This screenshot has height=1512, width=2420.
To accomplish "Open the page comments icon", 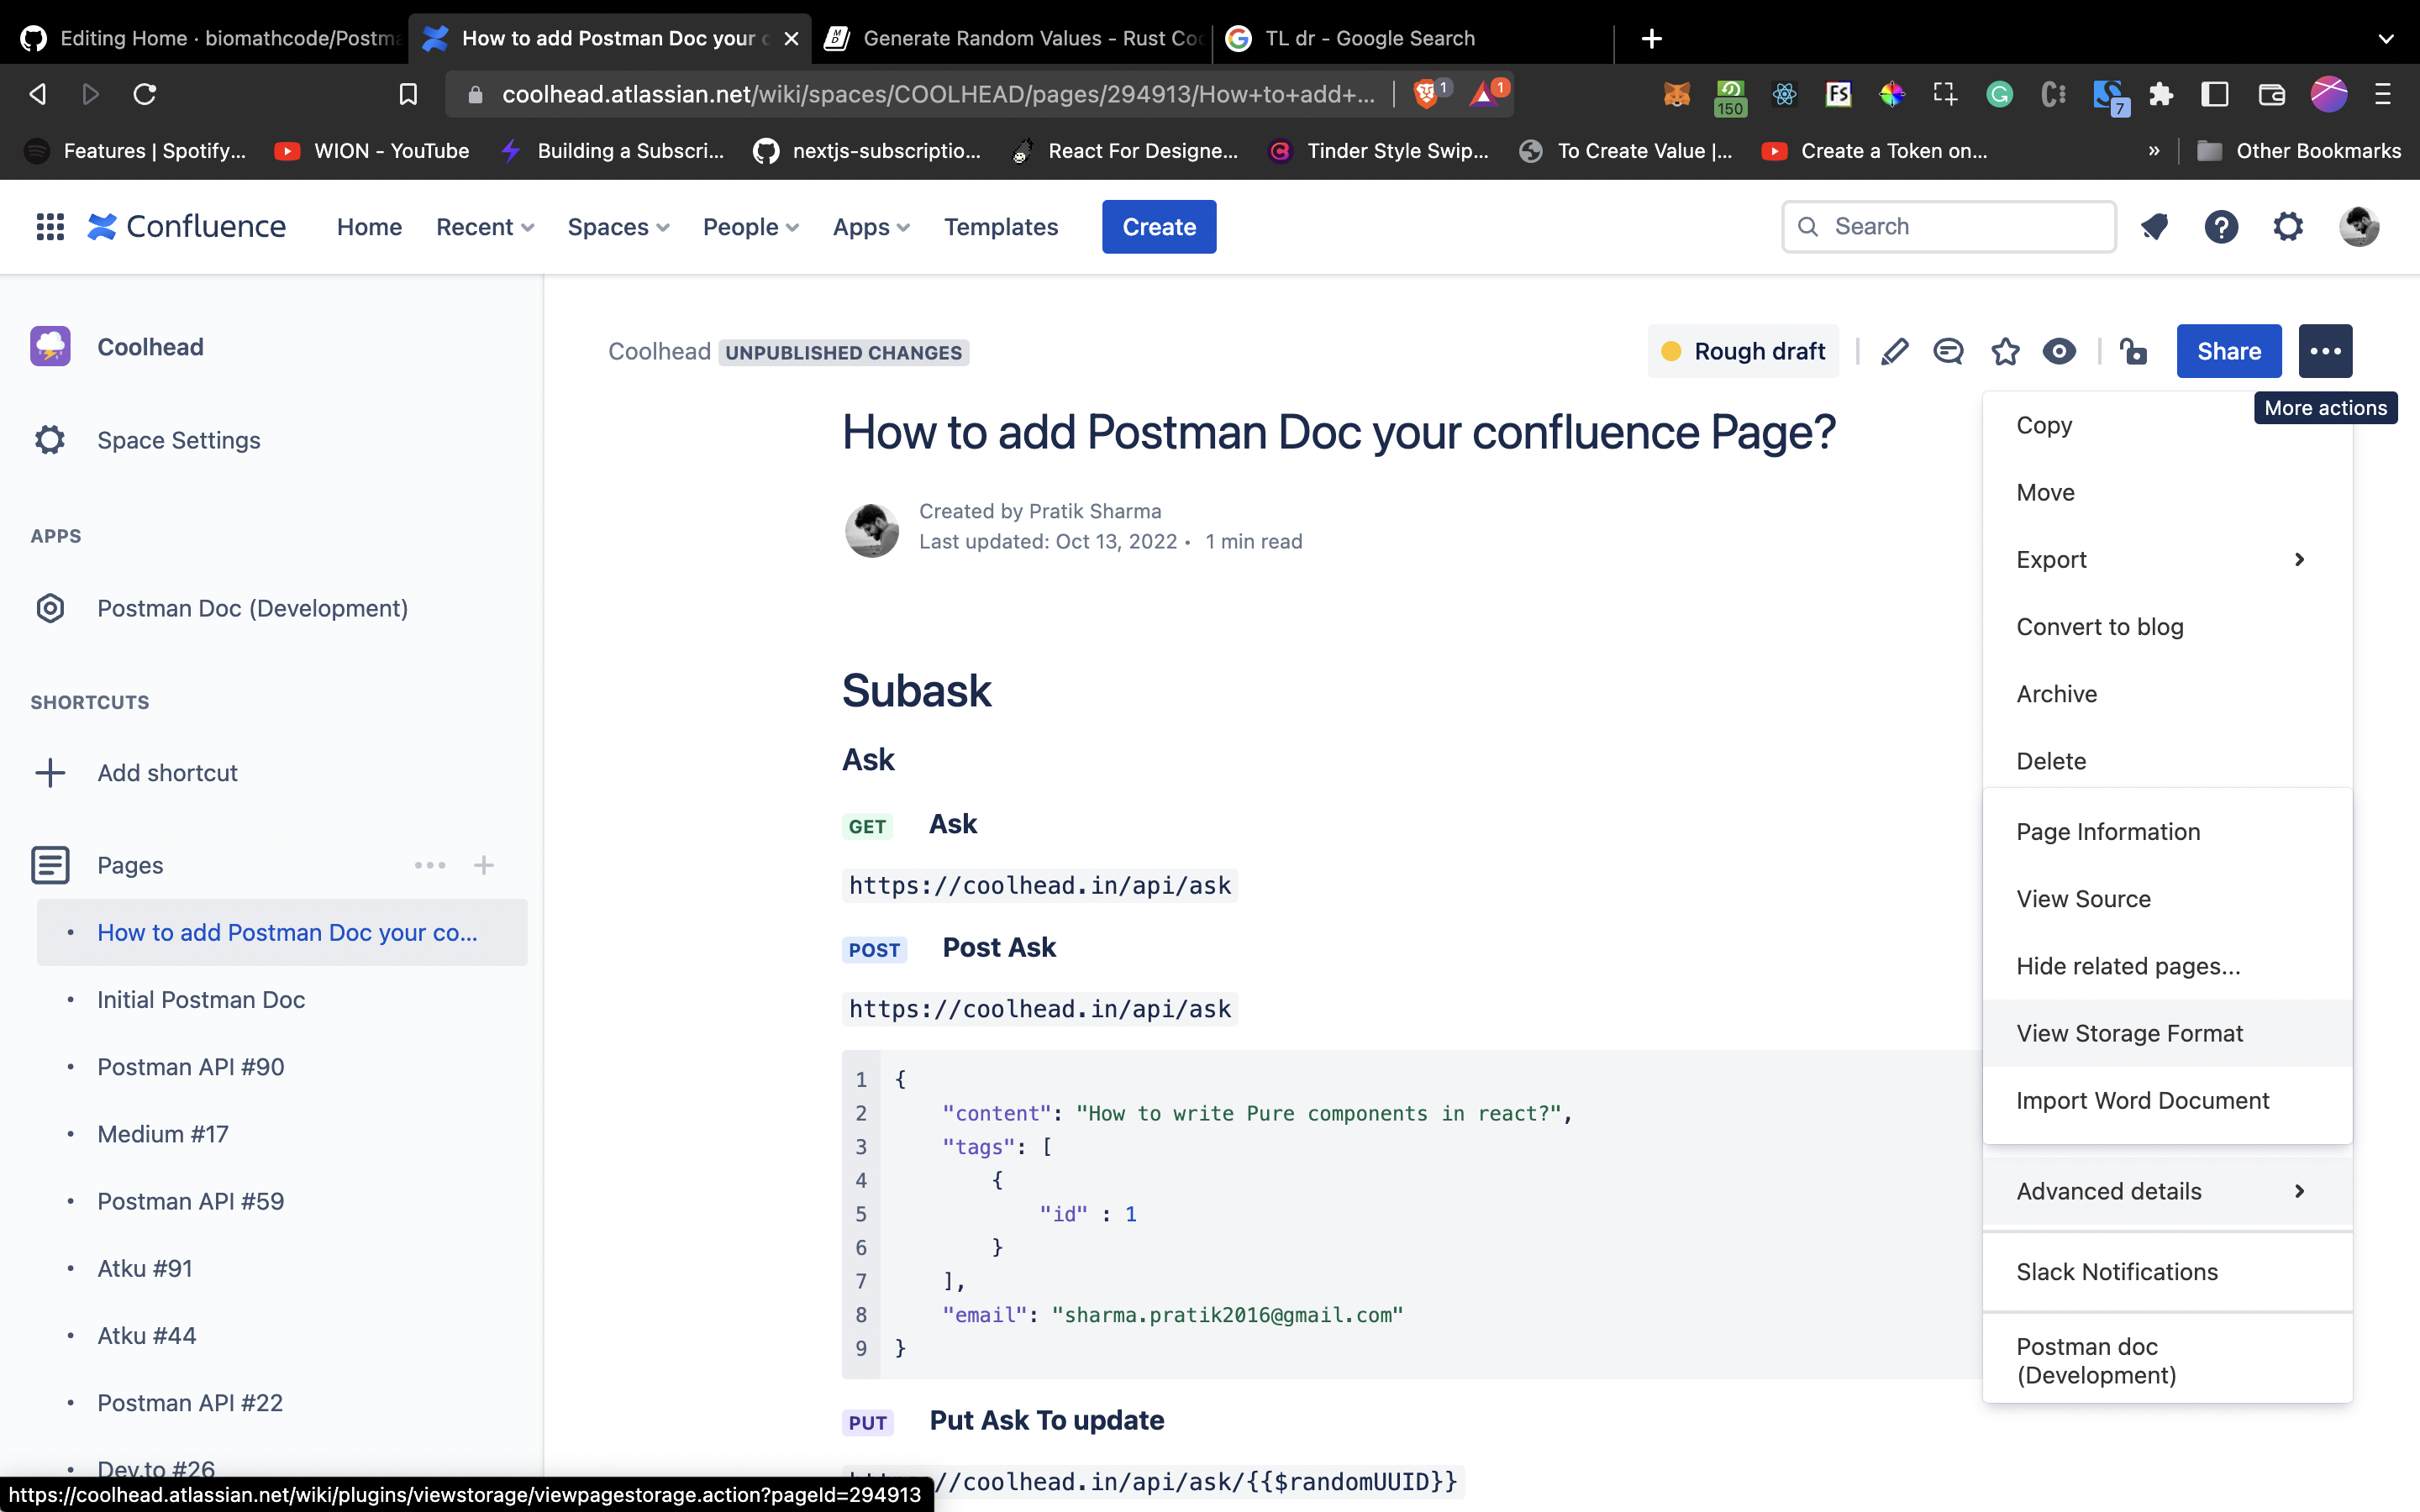I will 1948,351.
